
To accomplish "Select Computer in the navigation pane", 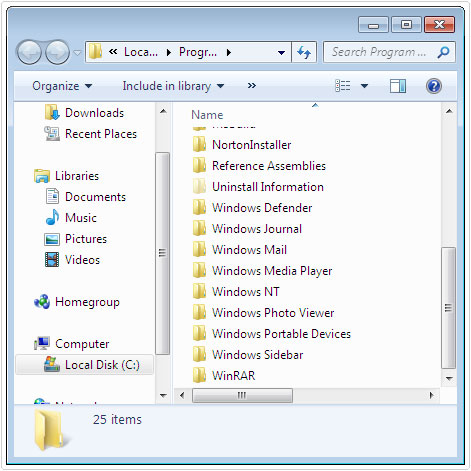I will coord(72,344).
